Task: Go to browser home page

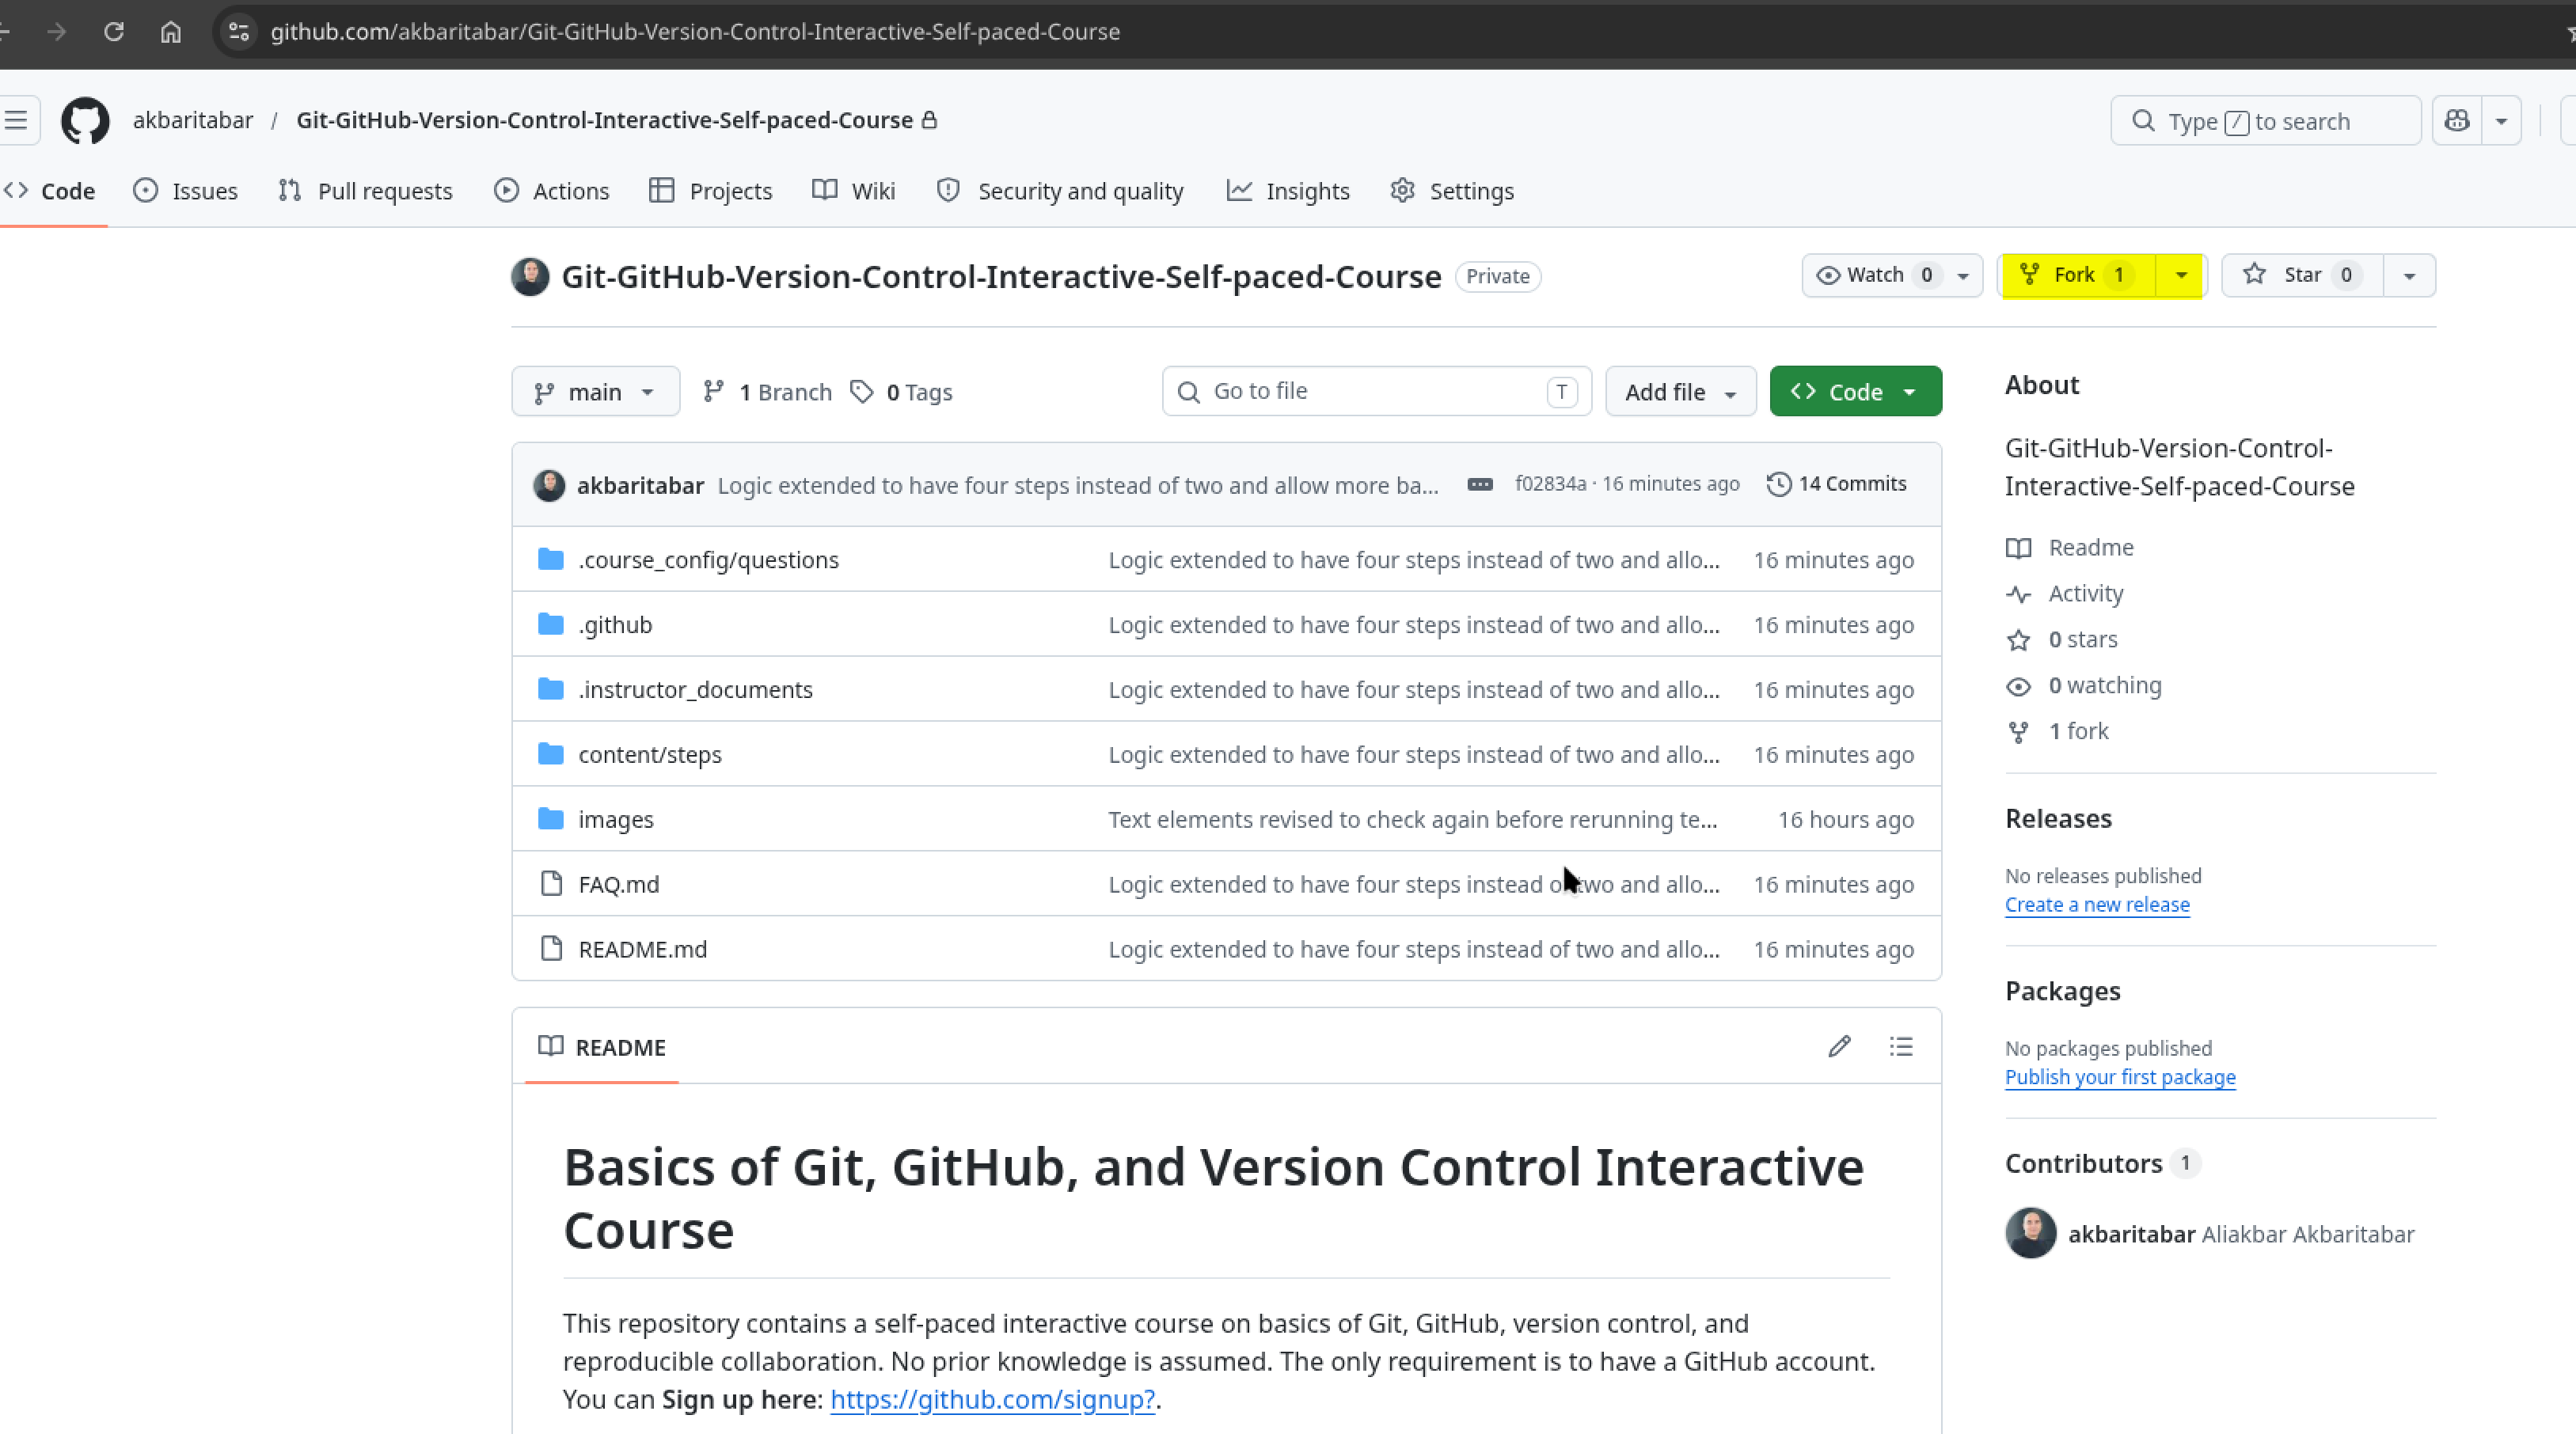Action: tap(171, 32)
